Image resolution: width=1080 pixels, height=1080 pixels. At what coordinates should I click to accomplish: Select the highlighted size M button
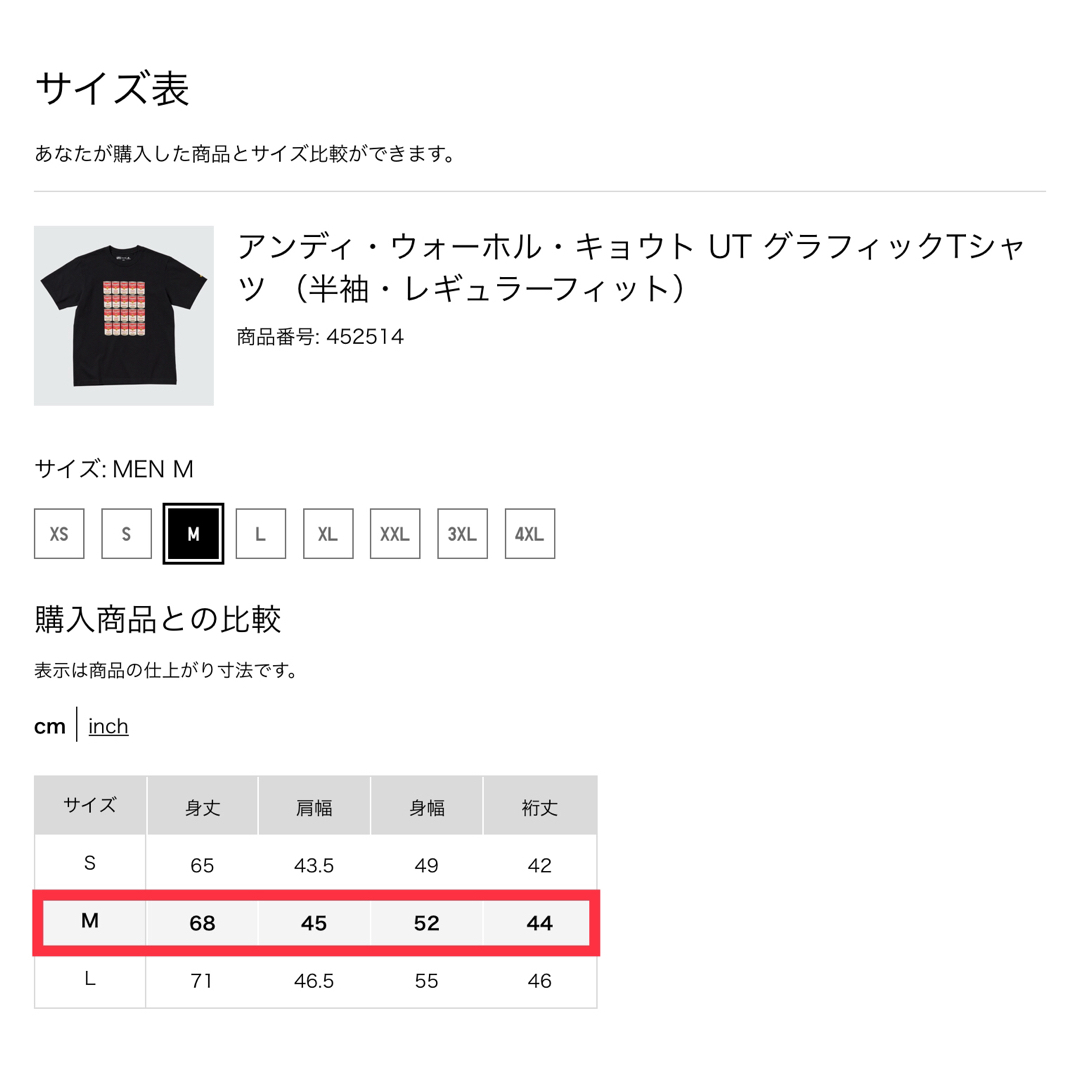coord(194,534)
